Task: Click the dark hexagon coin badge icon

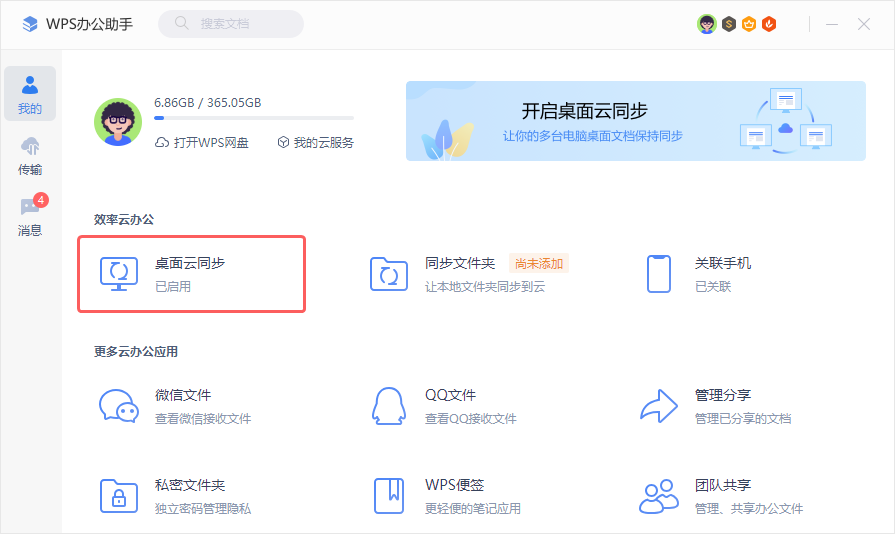Action: 728,24
